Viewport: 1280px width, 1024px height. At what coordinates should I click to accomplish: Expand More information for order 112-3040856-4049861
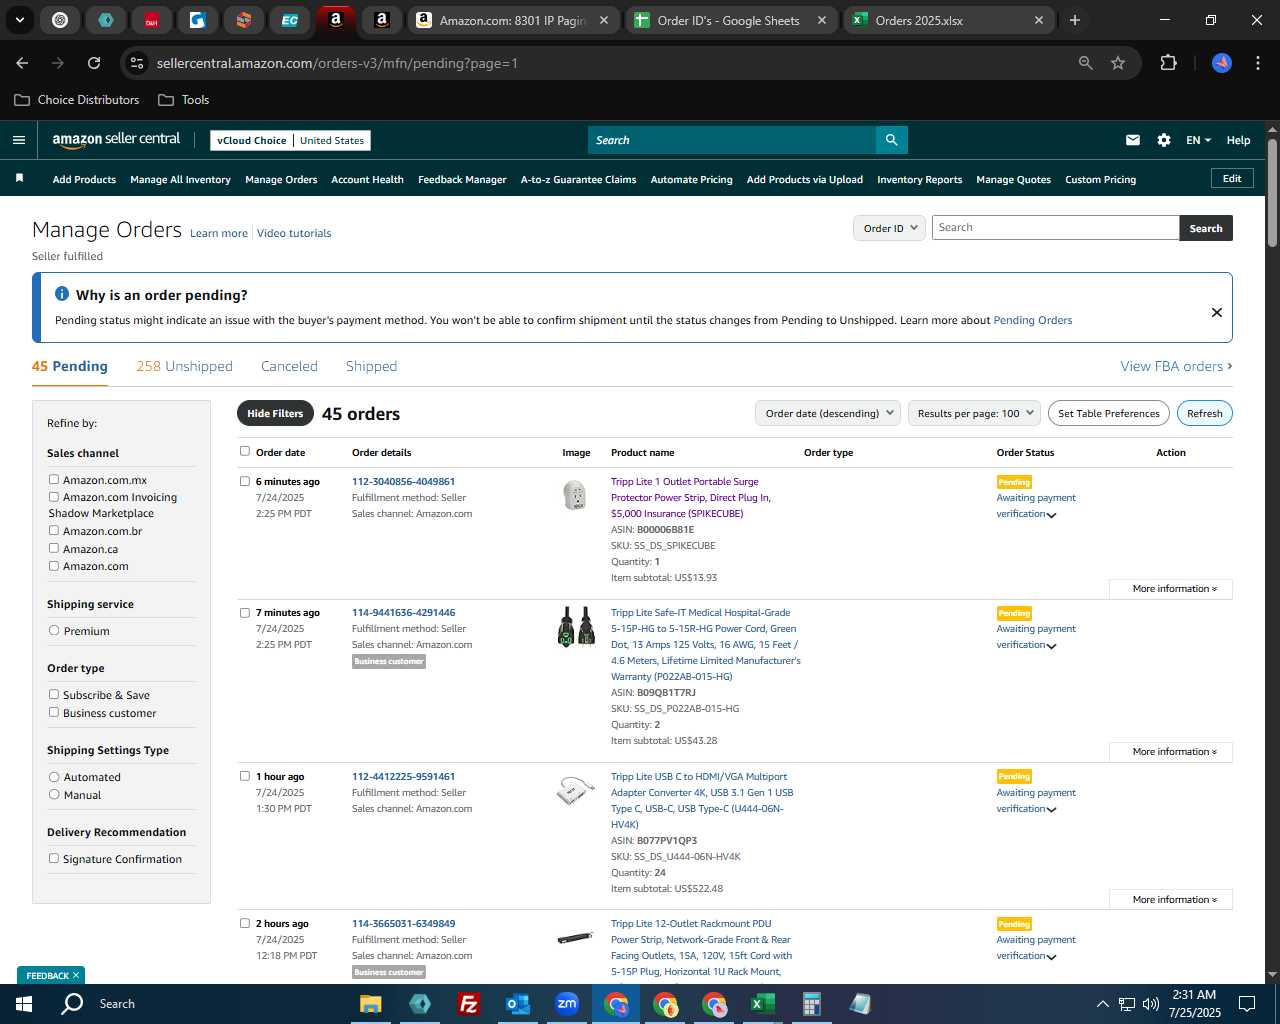(1171, 589)
